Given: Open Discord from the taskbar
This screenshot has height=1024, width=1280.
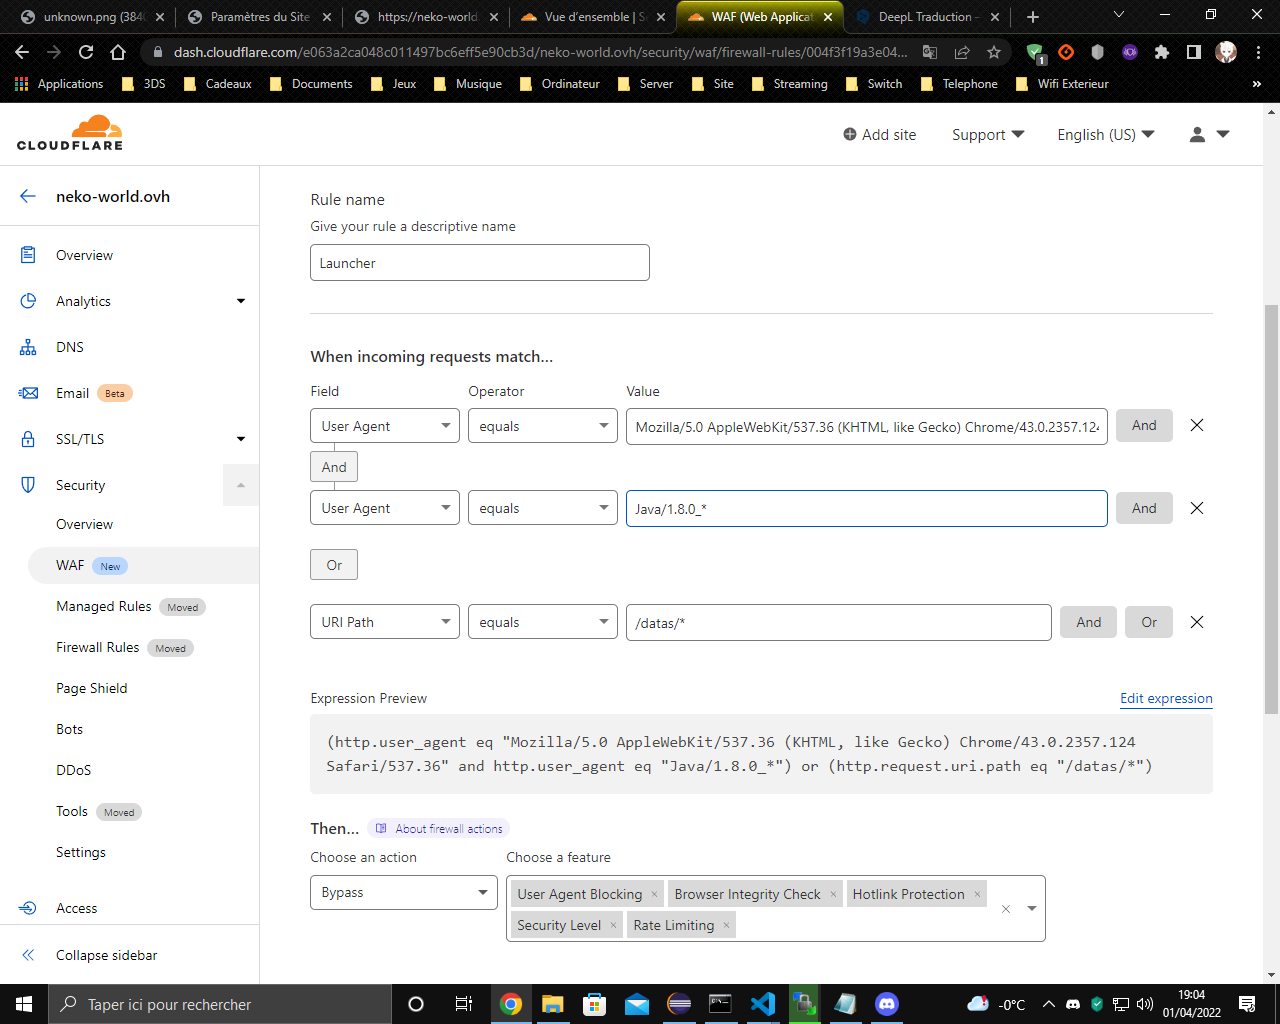Looking at the screenshot, I should coord(886,1004).
